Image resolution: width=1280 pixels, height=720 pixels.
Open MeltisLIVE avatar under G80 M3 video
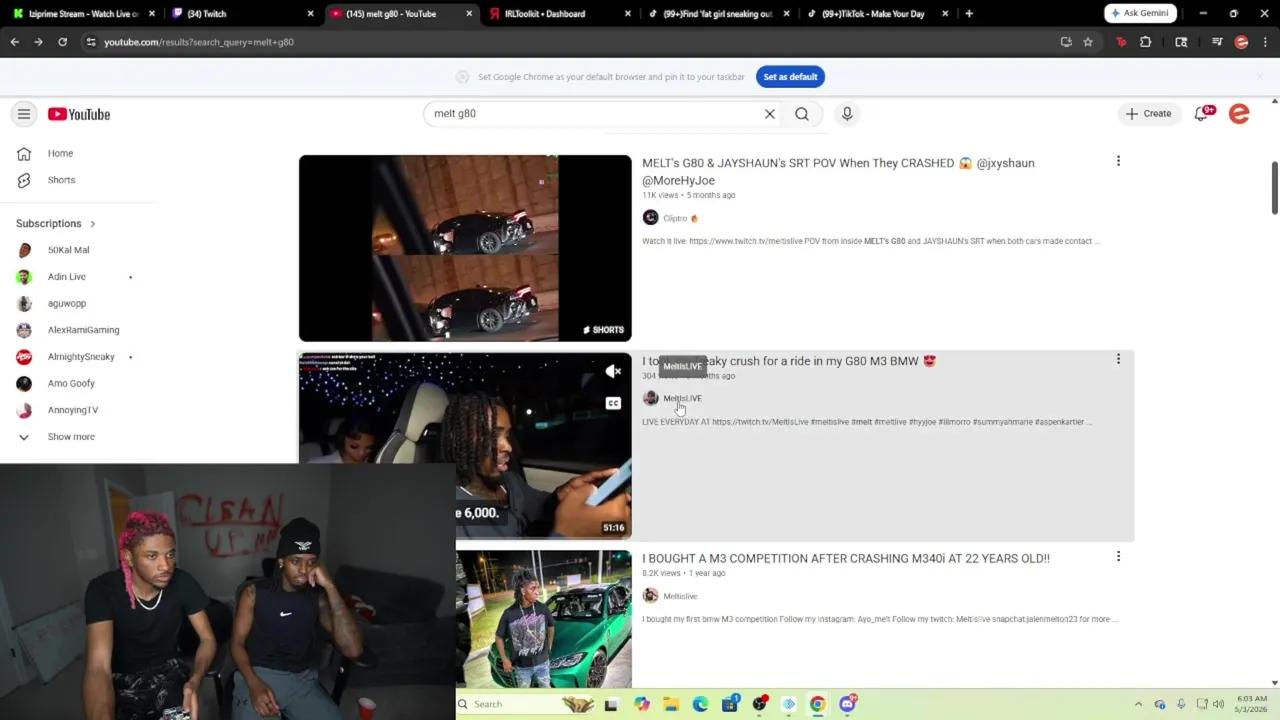(650, 398)
